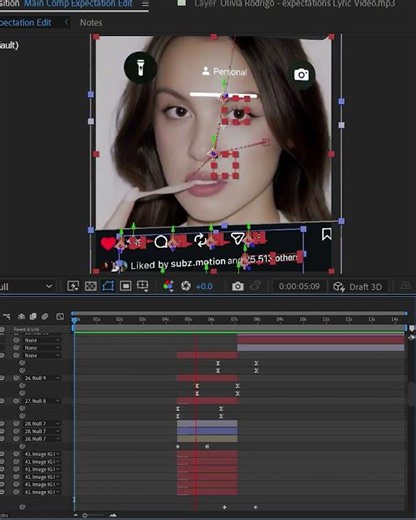Click pick whip beside 26. Null 9
This screenshot has width=416, height=520.
pyautogui.click(x=16, y=378)
